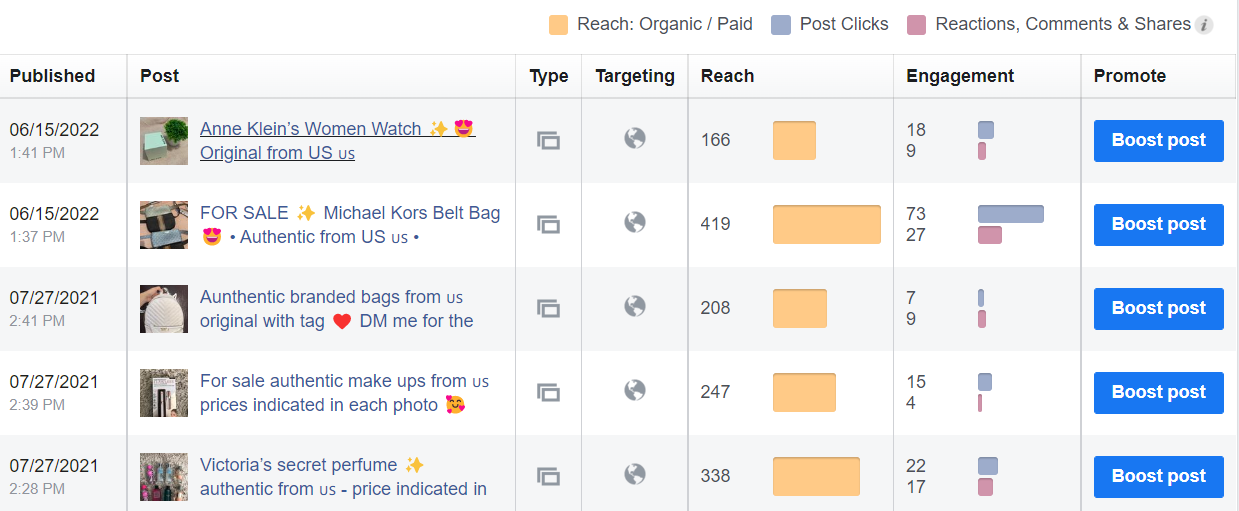Screen dimensions: 1239x511
Task: Click the album type icon for Anne Klein post
Action: click(x=548, y=140)
